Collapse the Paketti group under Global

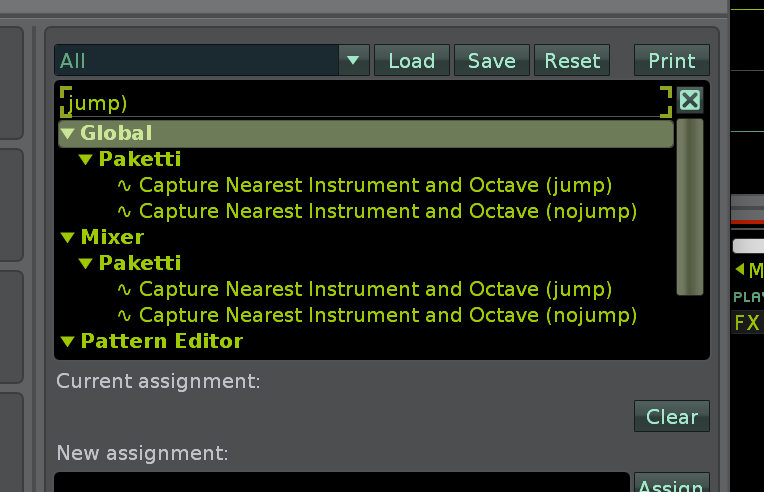[86, 159]
